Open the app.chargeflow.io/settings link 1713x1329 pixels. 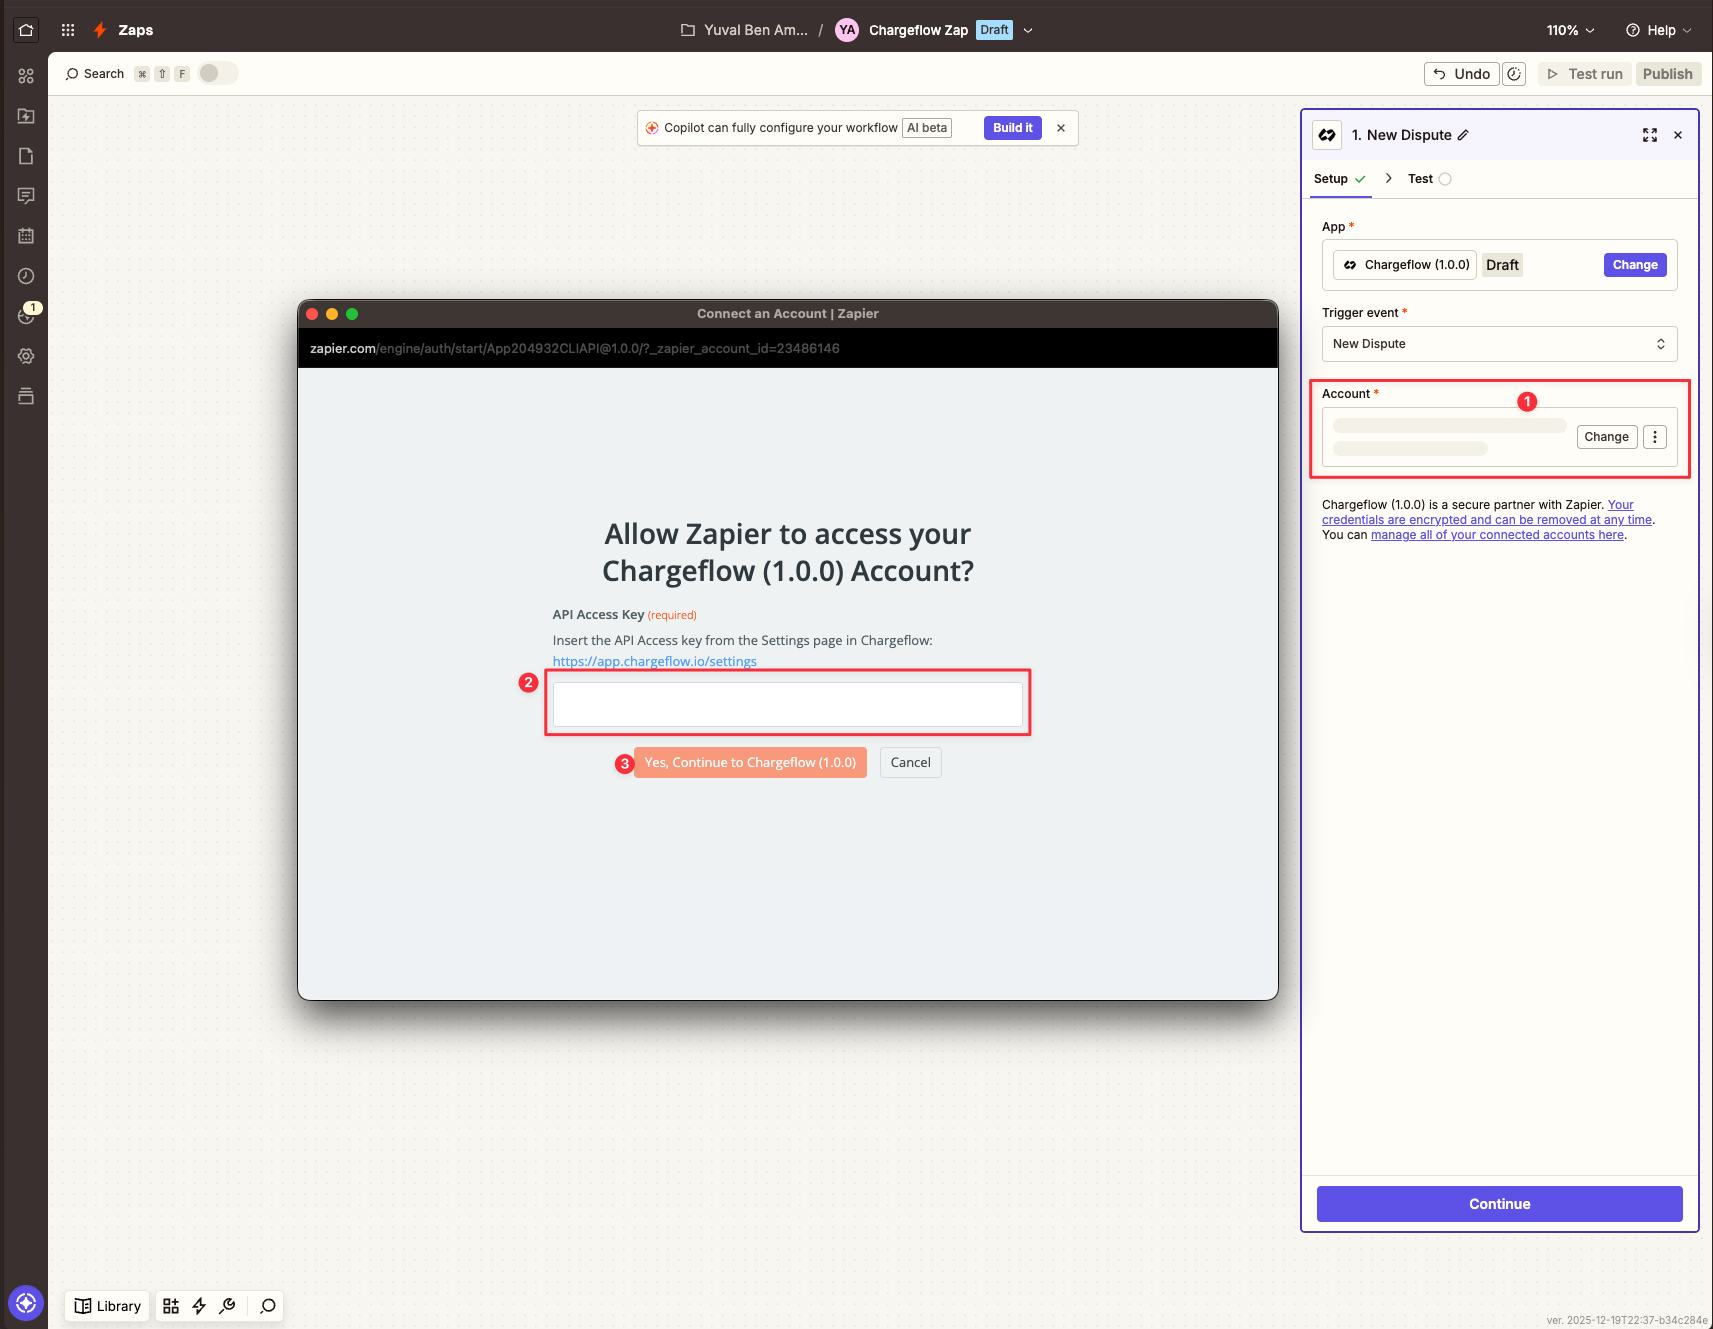coord(654,661)
